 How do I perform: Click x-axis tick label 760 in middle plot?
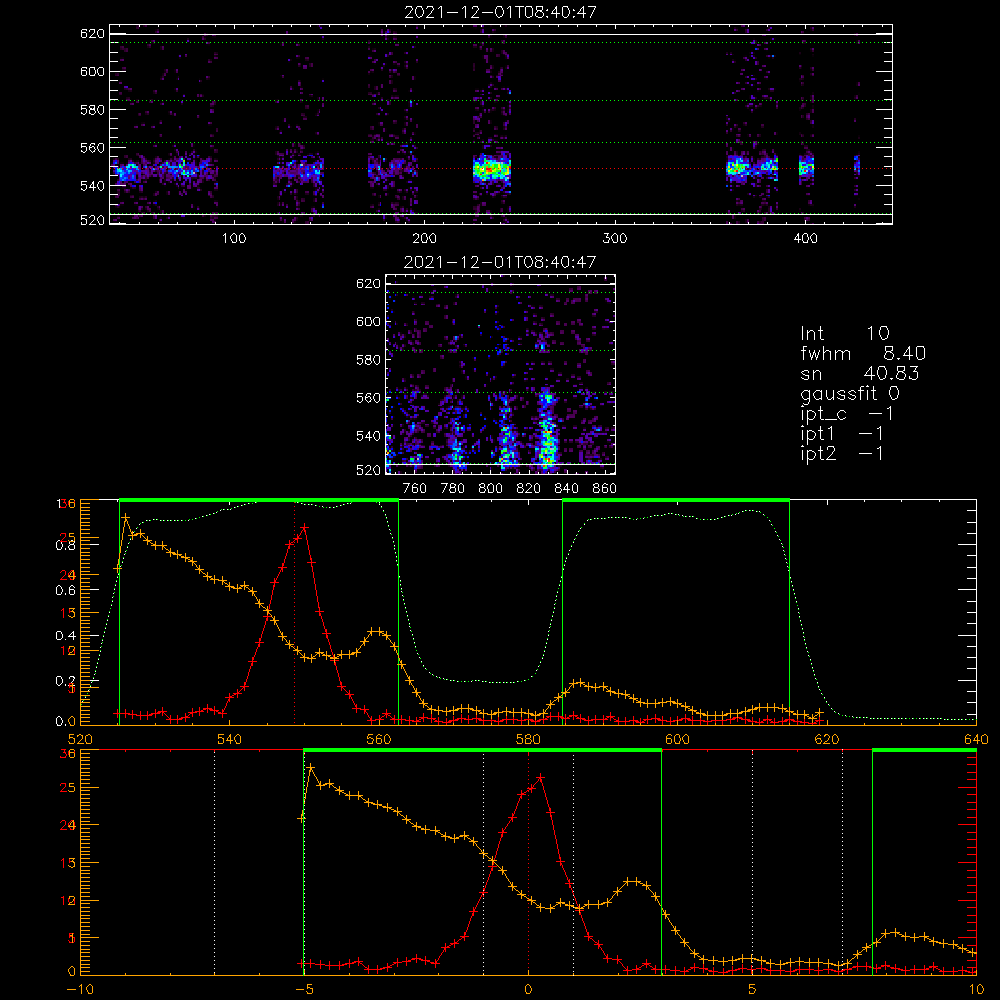(x=415, y=488)
